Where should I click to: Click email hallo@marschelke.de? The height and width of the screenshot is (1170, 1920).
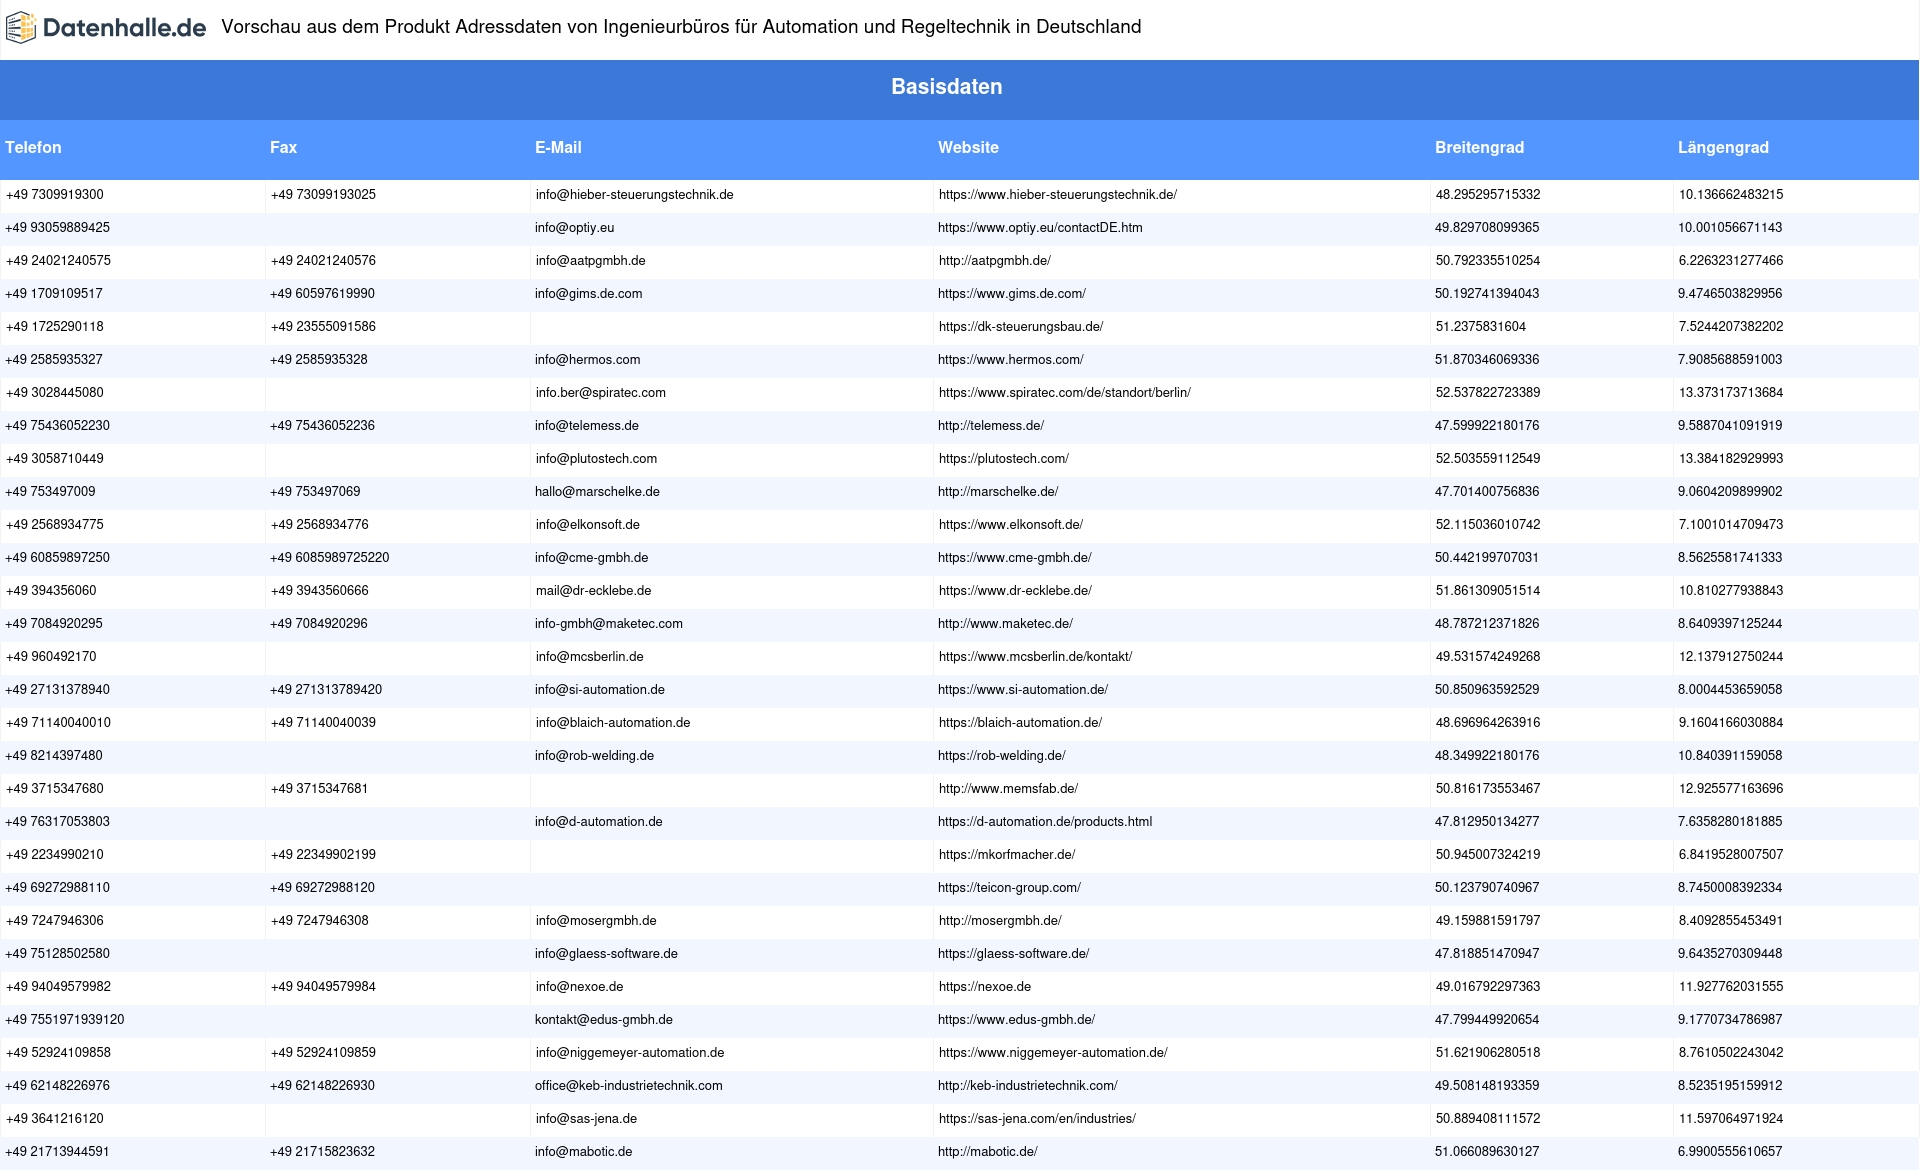597,492
